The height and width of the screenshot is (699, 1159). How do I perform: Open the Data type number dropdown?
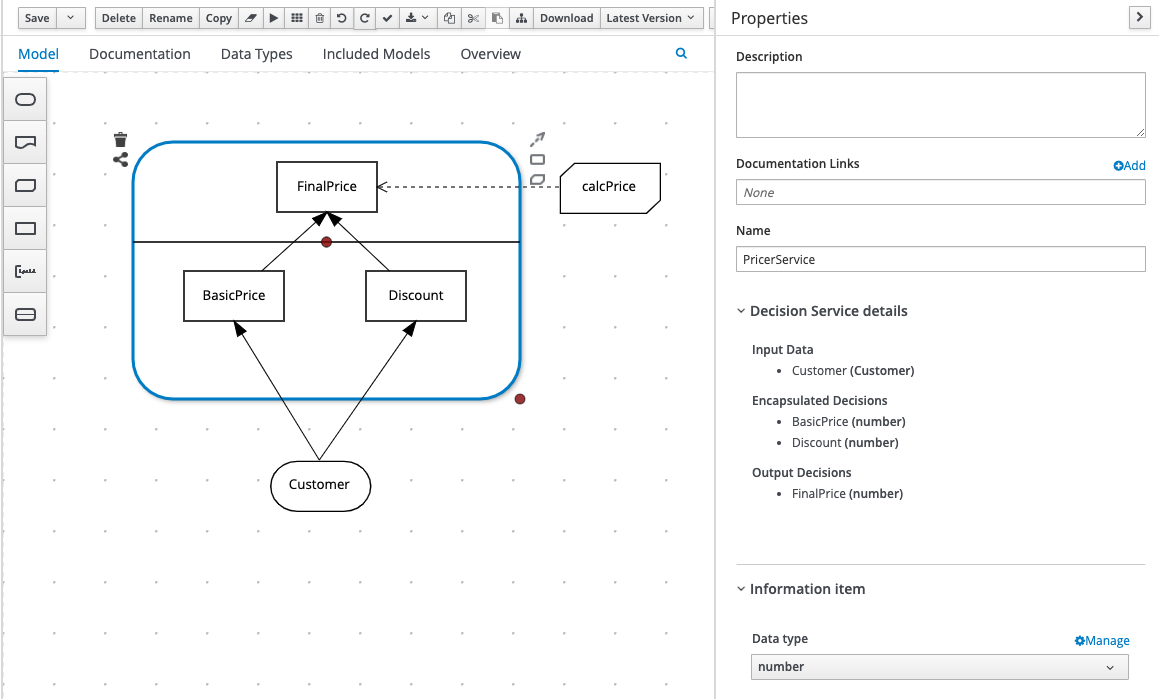(x=939, y=667)
